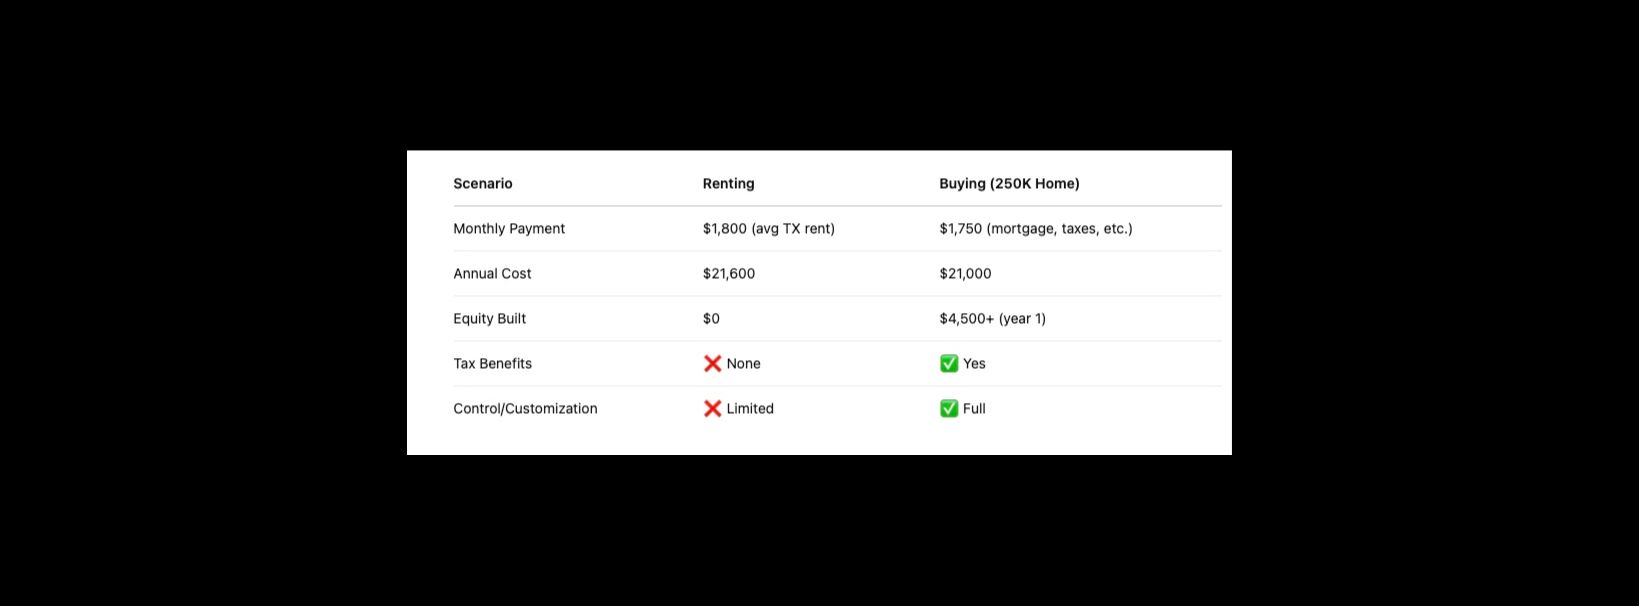
Task: Click the Limited text in the Renting column
Action: pos(750,409)
